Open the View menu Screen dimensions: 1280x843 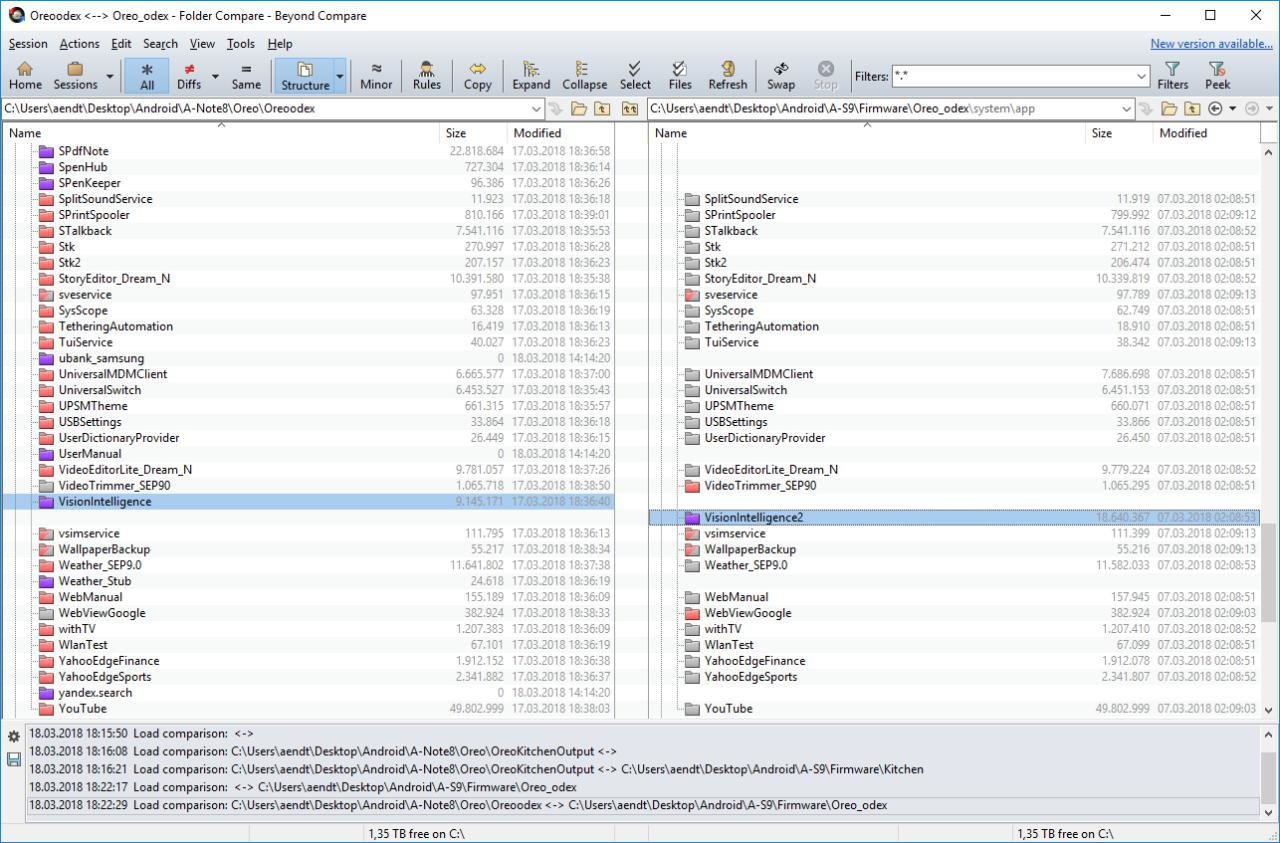pyautogui.click(x=202, y=44)
